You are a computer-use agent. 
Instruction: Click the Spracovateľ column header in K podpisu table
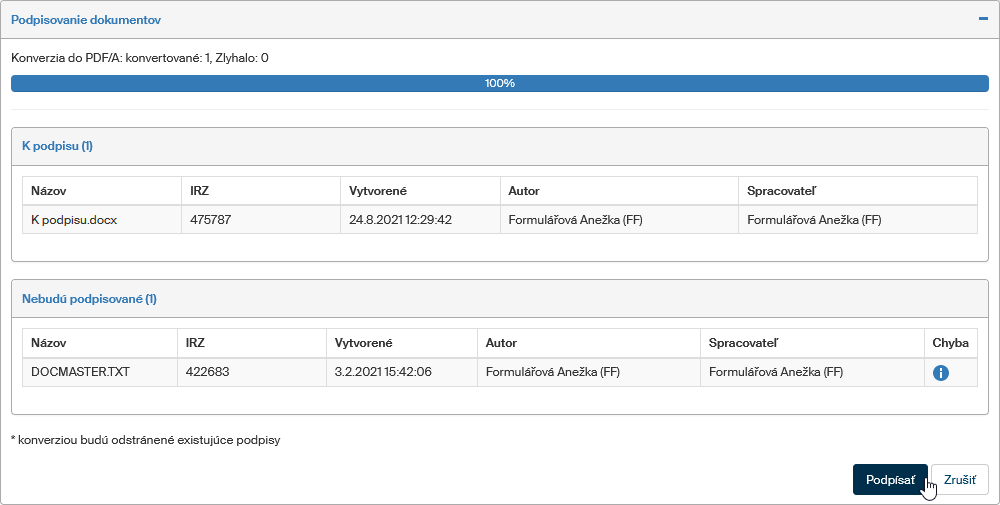pyautogui.click(x=782, y=190)
